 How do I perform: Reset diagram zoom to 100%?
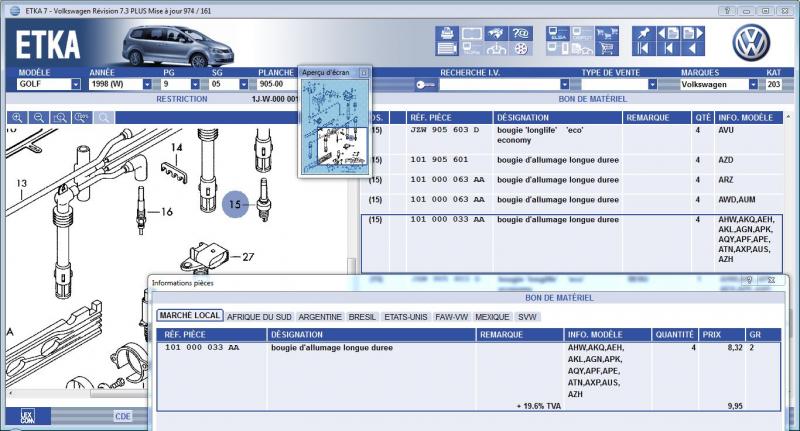coord(82,118)
